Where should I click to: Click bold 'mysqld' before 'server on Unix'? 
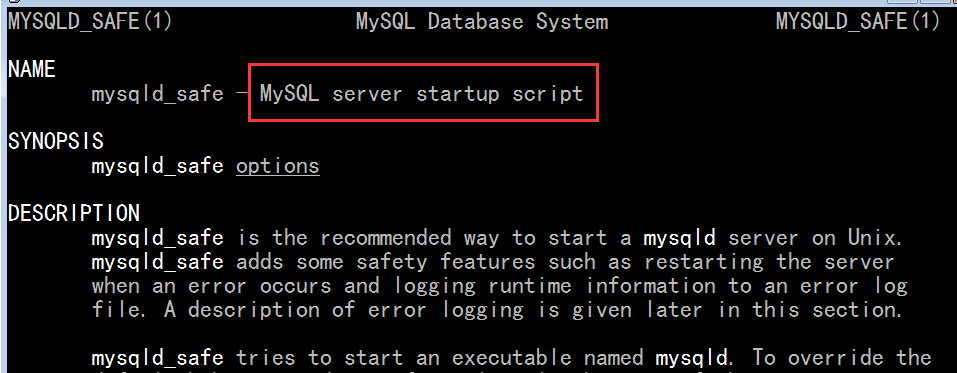point(679,237)
